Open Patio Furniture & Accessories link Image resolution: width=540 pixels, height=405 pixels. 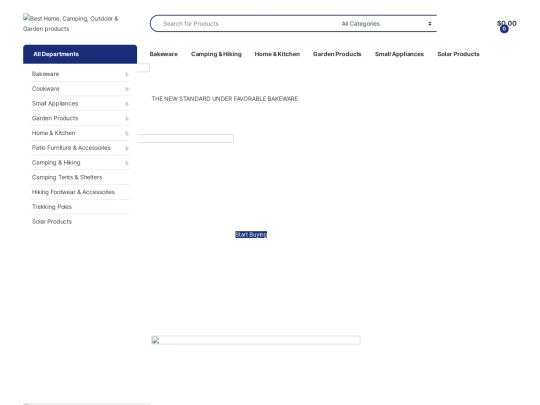tap(71, 148)
